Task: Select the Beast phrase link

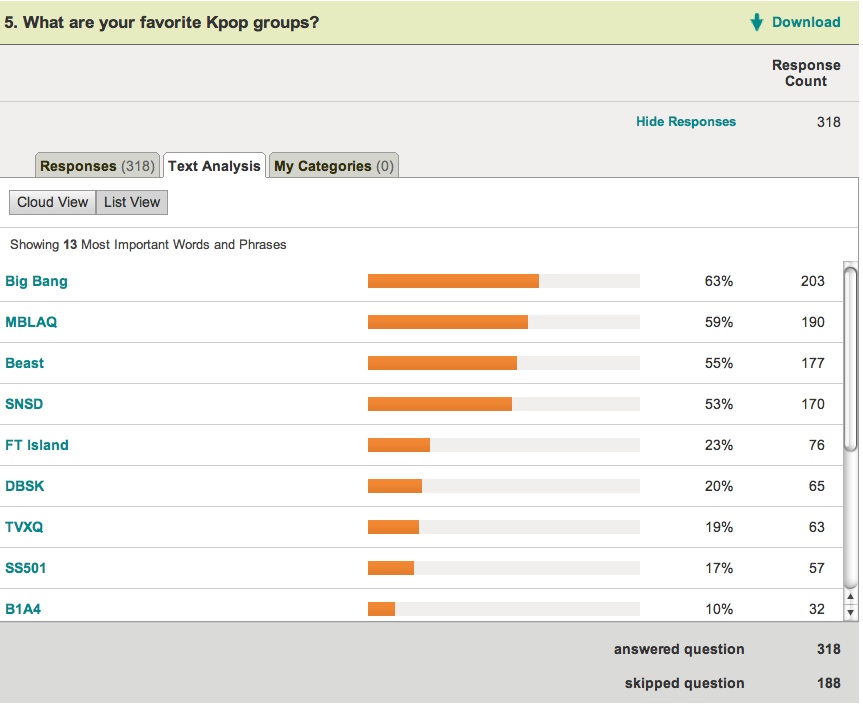Action: [24, 363]
